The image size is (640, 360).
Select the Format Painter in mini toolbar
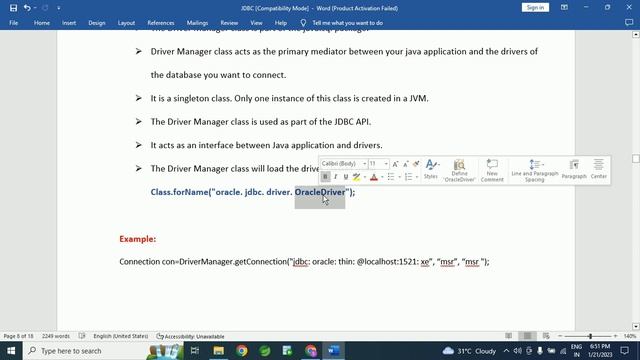click(x=416, y=164)
